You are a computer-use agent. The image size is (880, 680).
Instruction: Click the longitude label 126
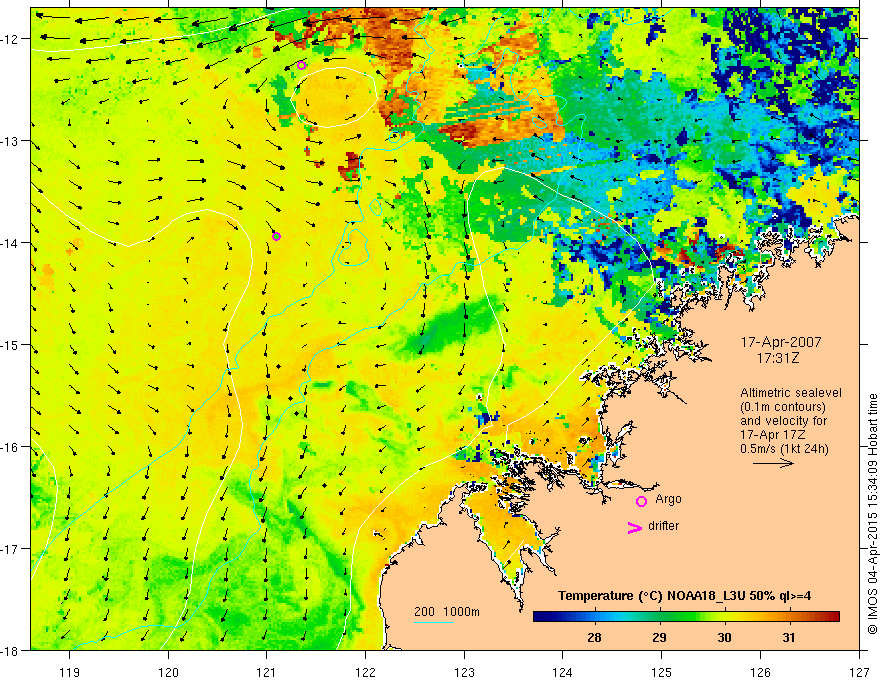coord(760,672)
